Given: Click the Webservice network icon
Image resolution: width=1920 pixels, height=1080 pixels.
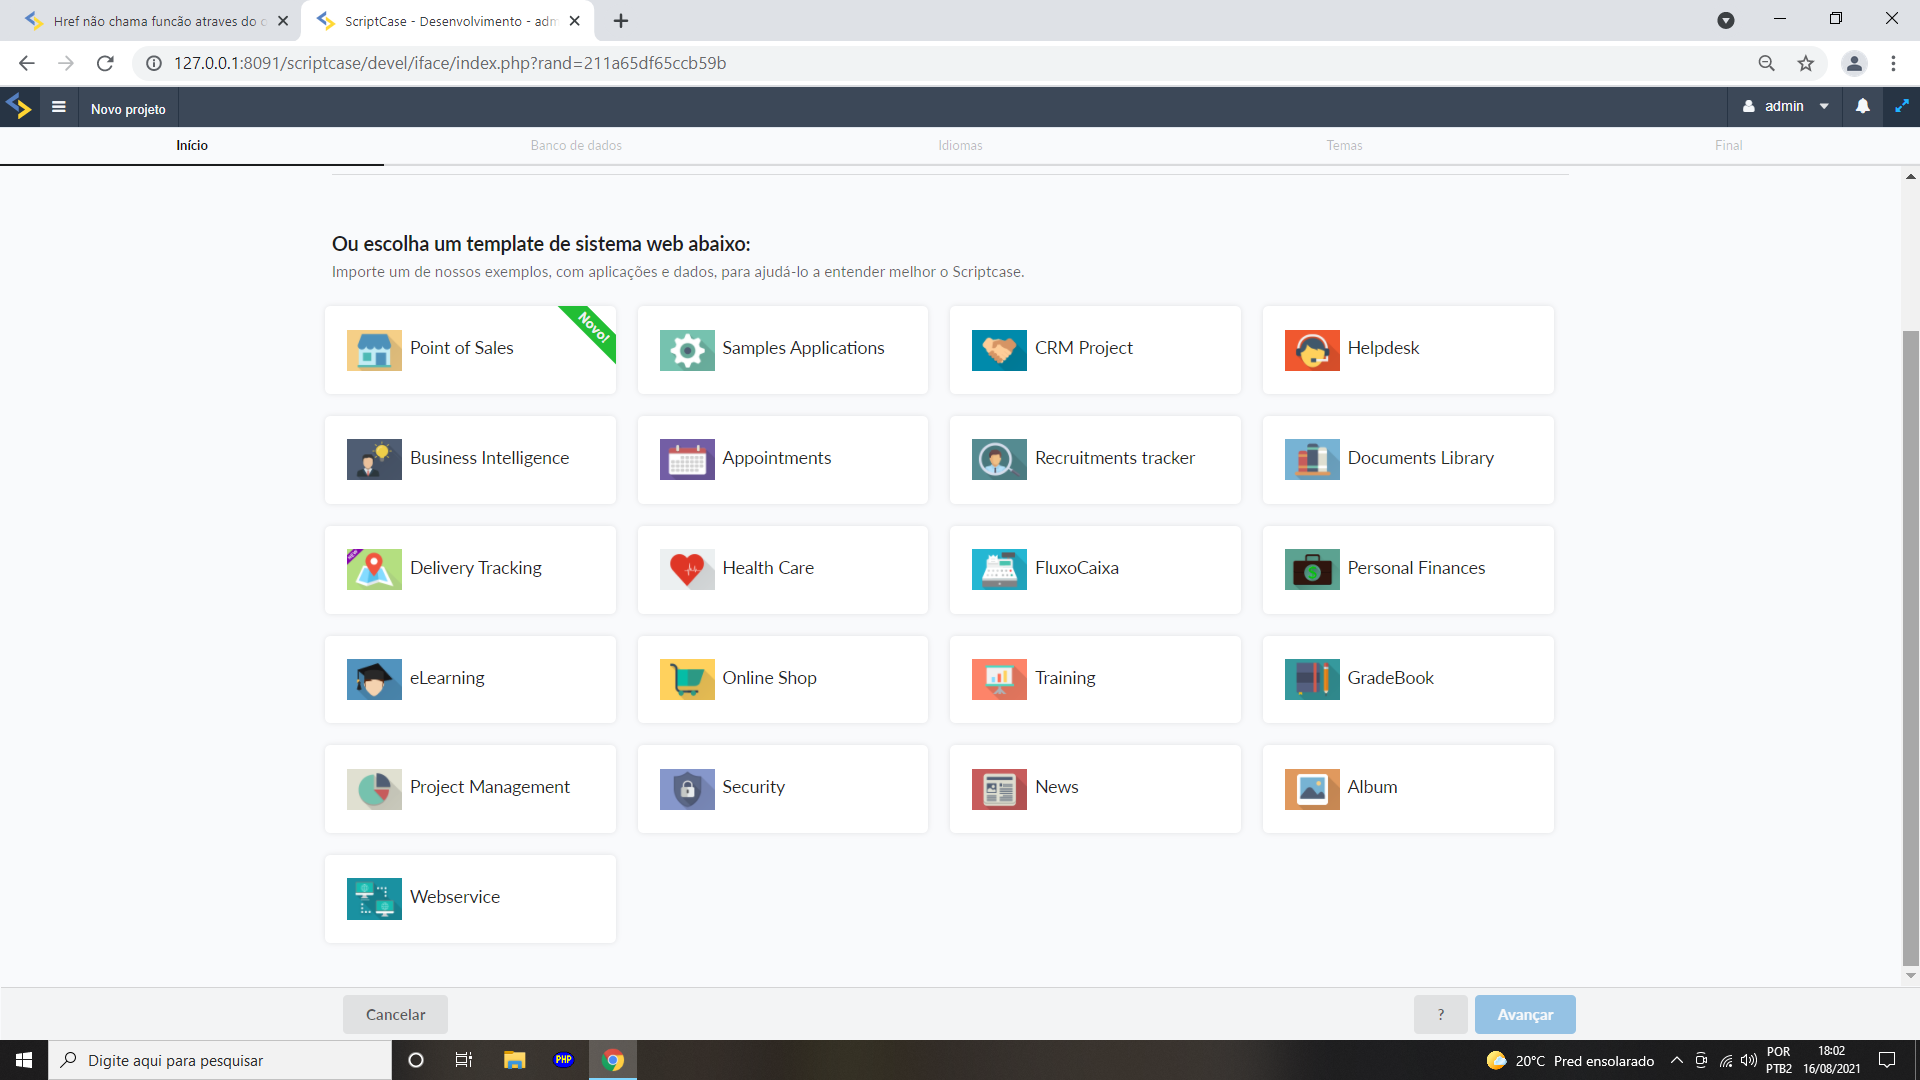Looking at the screenshot, I should point(374,899).
